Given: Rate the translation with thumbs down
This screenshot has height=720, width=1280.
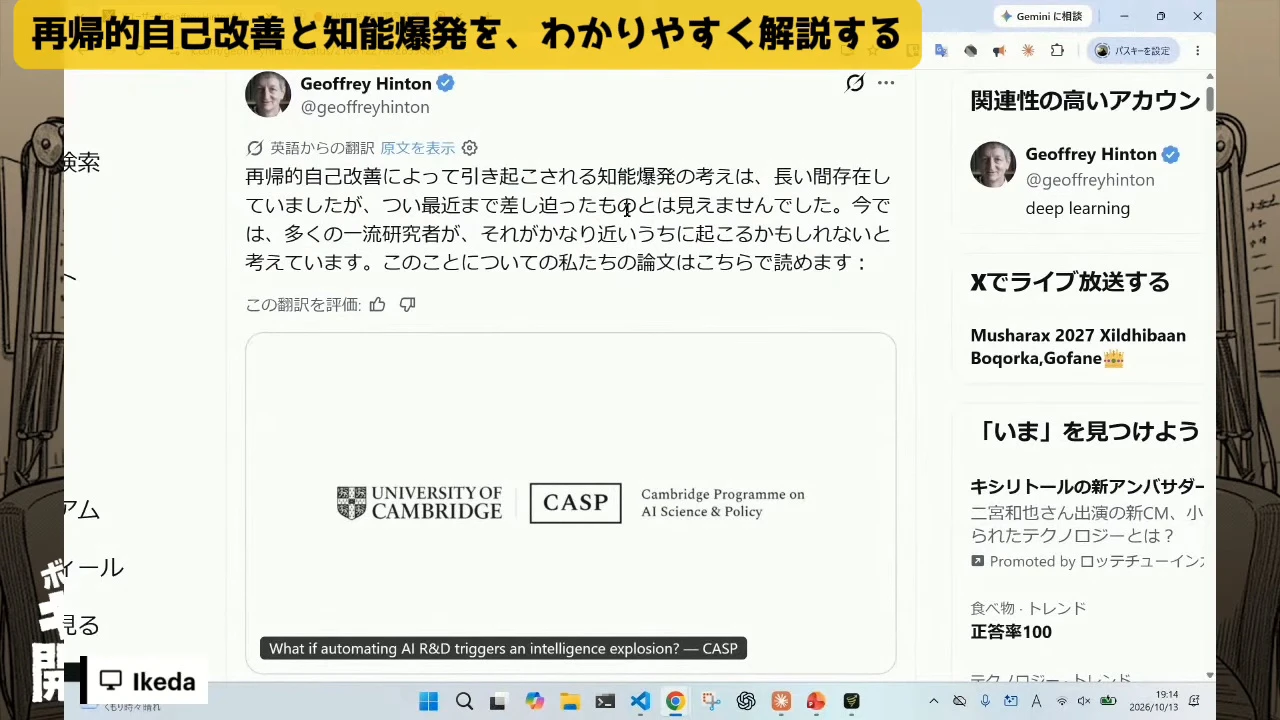Looking at the screenshot, I should 407,304.
